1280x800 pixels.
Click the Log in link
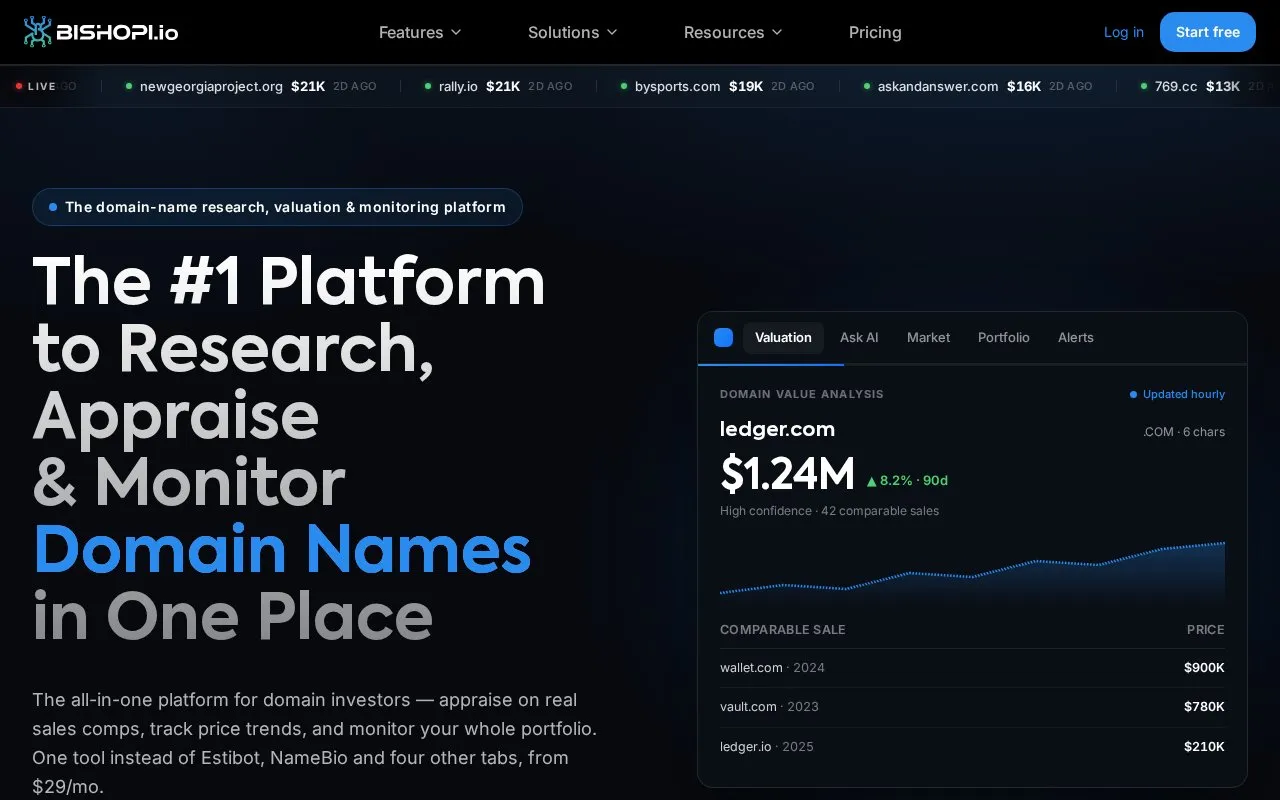click(1124, 32)
